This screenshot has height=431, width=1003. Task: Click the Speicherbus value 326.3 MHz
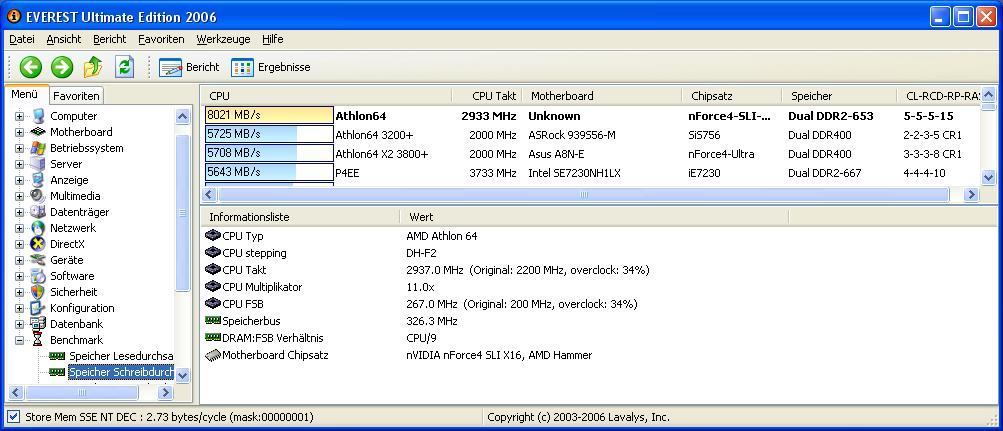click(x=432, y=321)
